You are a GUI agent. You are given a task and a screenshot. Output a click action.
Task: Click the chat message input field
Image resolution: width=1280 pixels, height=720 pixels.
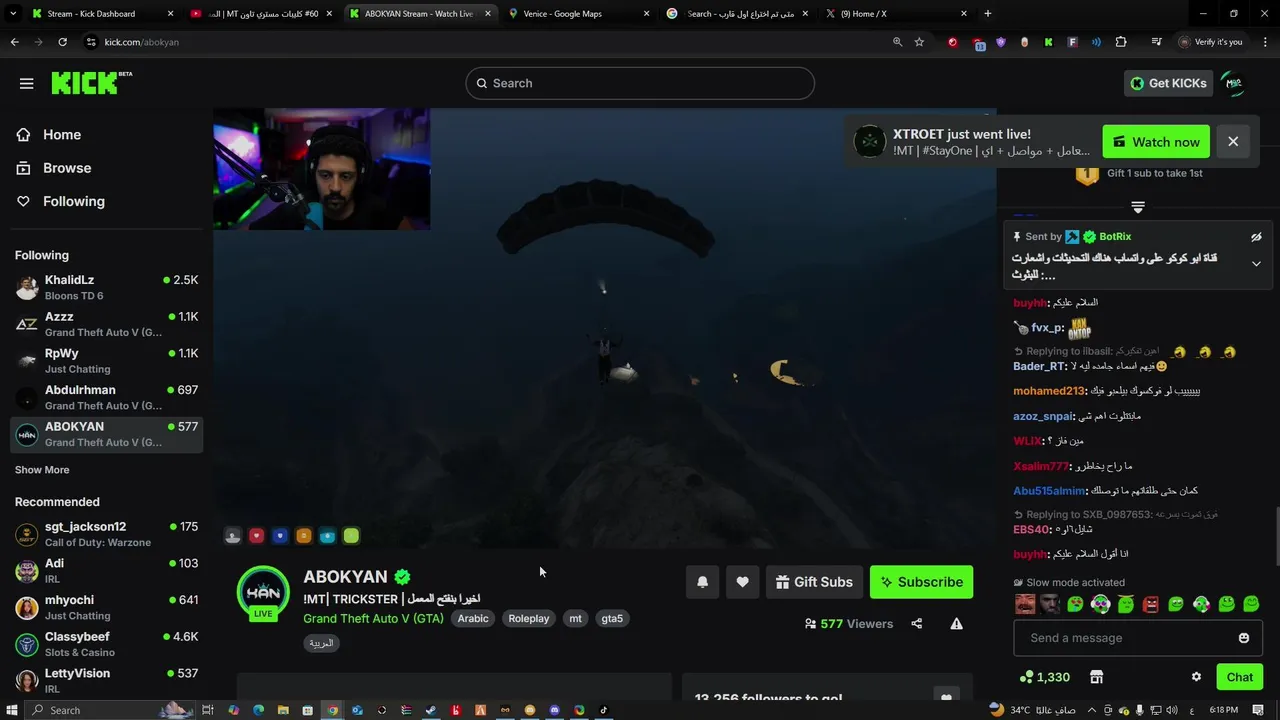[1137, 638]
